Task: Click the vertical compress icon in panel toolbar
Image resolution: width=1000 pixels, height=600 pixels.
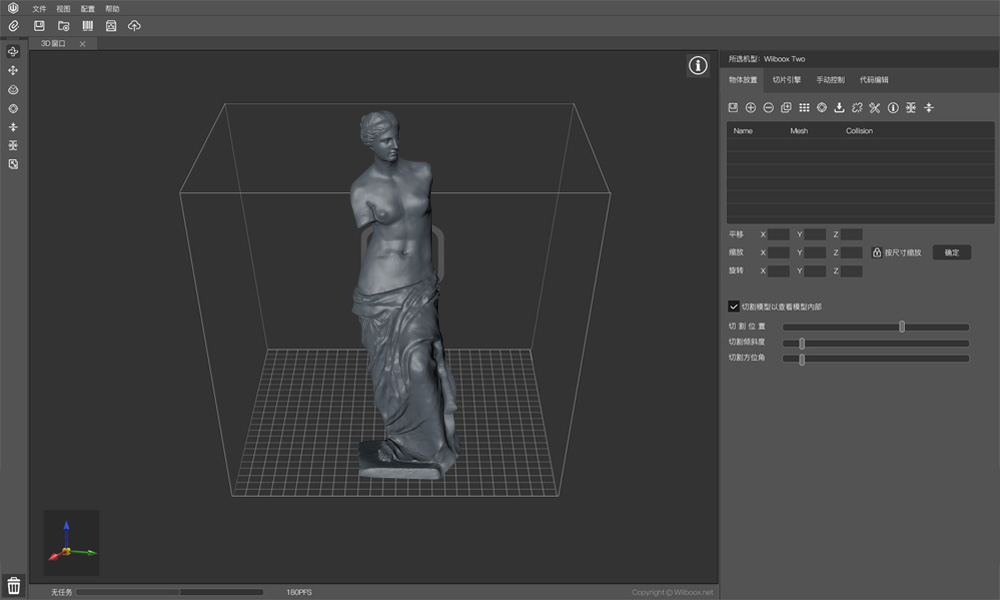Action: [x=929, y=108]
